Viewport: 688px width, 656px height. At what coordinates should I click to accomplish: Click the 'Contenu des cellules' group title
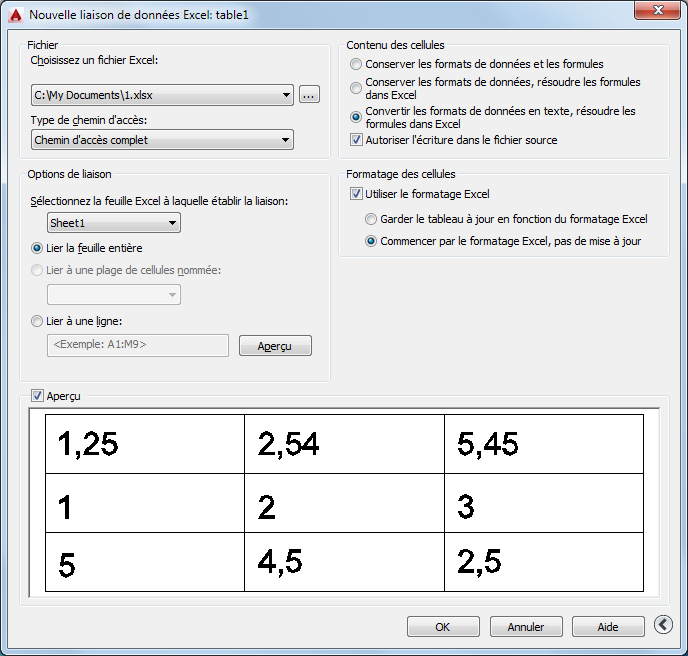pyautogui.click(x=395, y=45)
